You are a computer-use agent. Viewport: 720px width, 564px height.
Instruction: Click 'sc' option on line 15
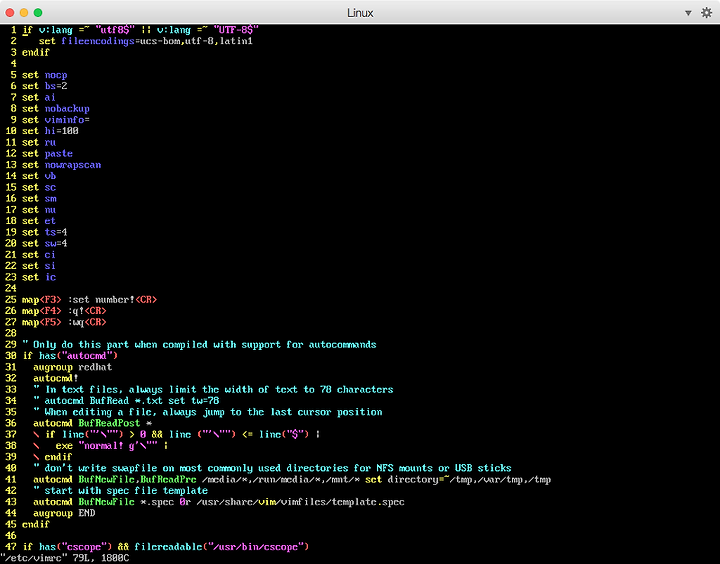tap(50, 187)
